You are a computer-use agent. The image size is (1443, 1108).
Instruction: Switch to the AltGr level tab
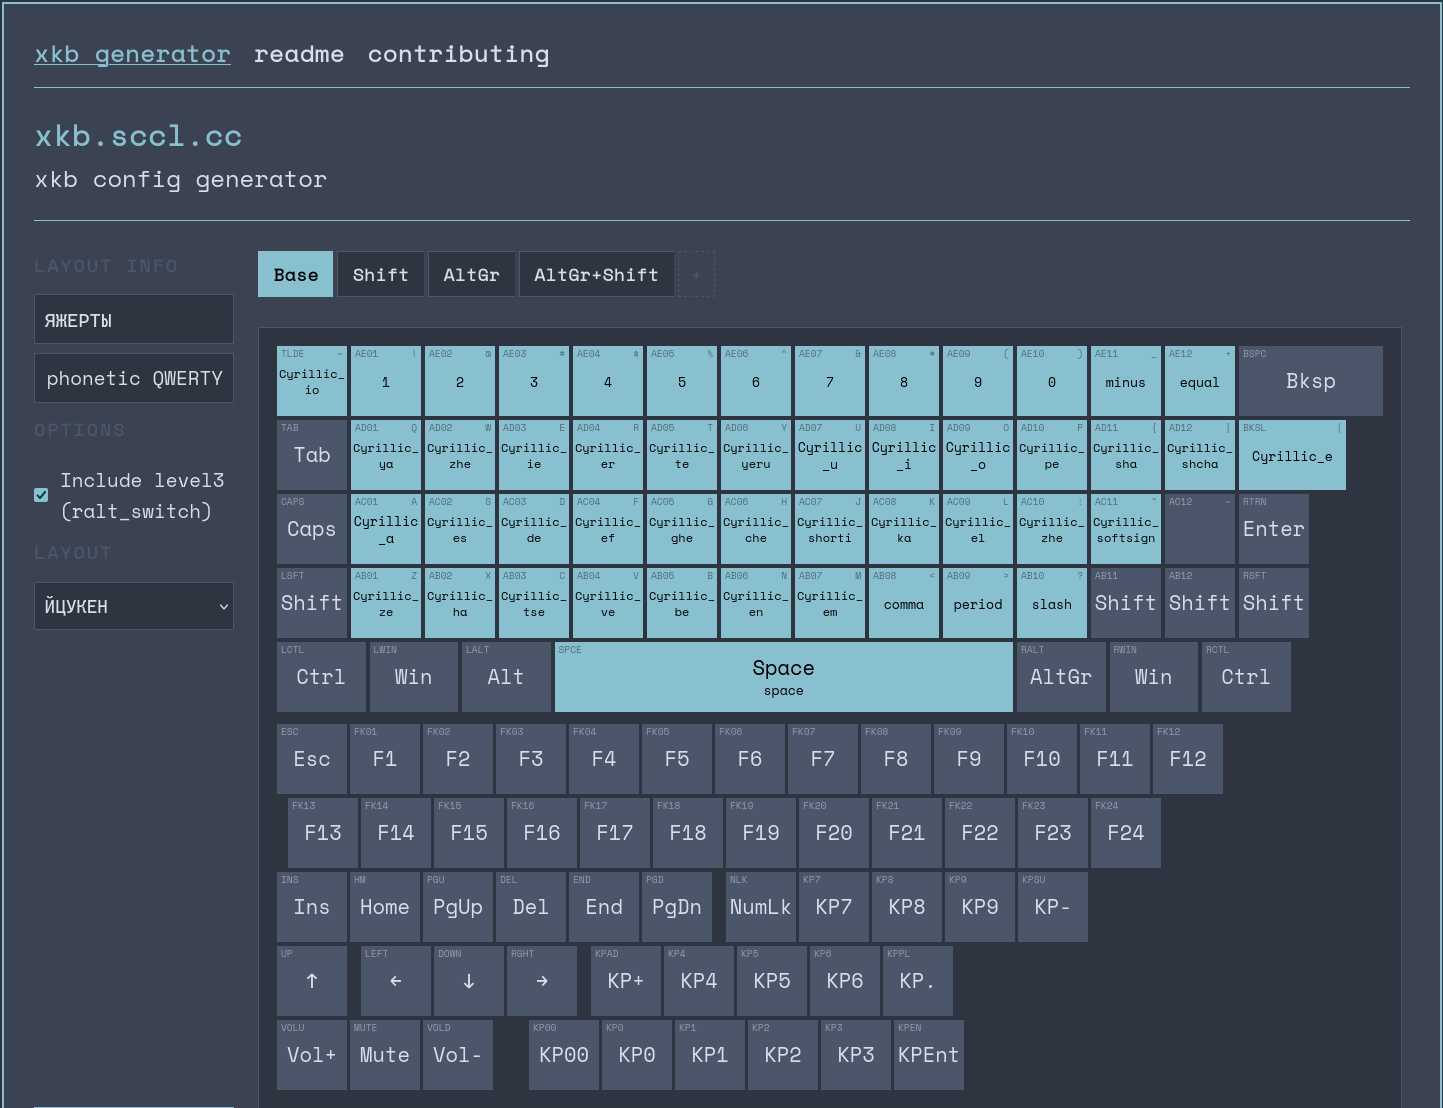tap(472, 274)
